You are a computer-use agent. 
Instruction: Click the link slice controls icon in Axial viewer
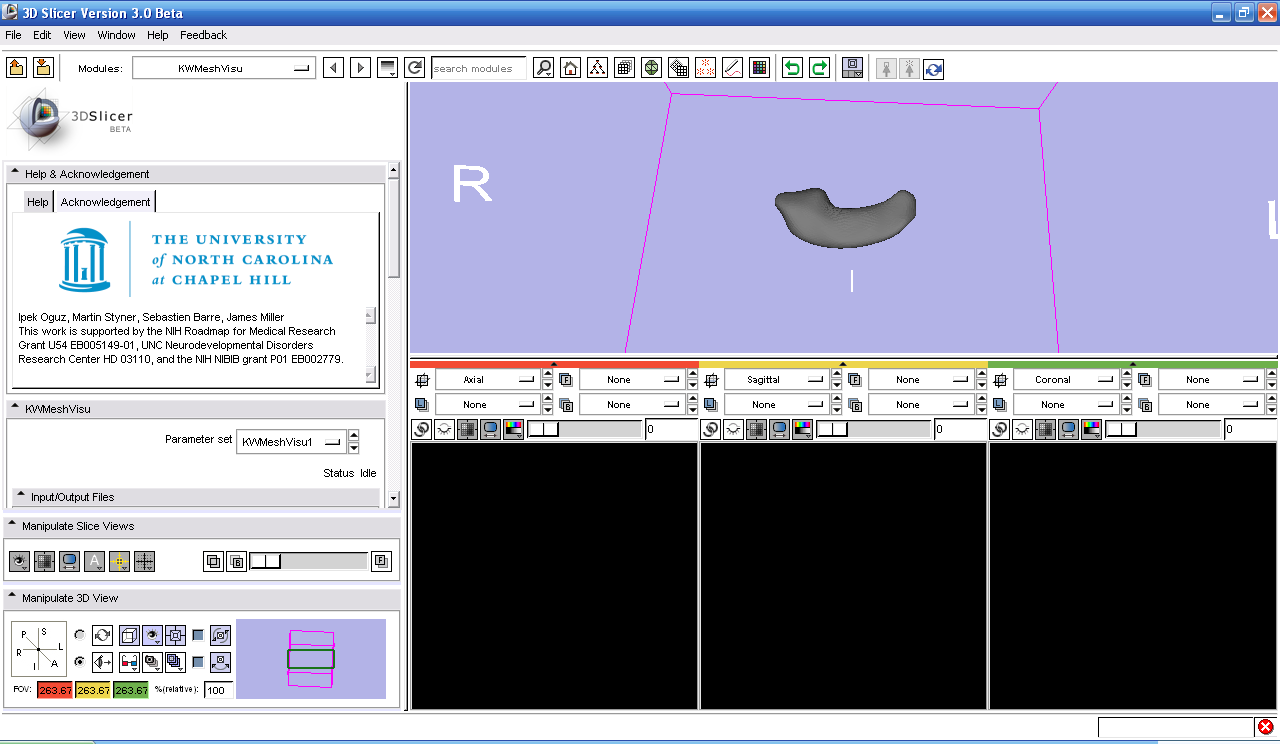pos(421,429)
